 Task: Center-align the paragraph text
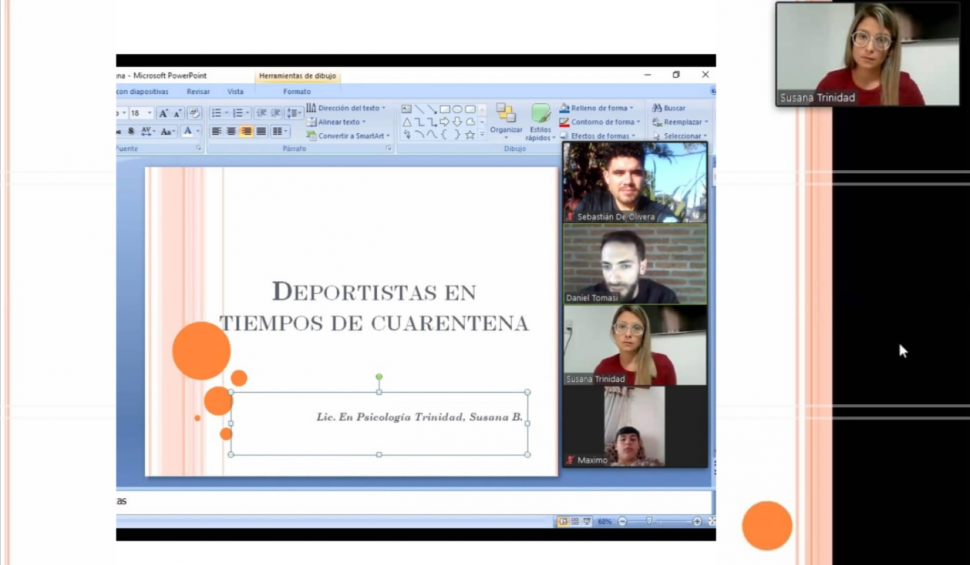231,131
